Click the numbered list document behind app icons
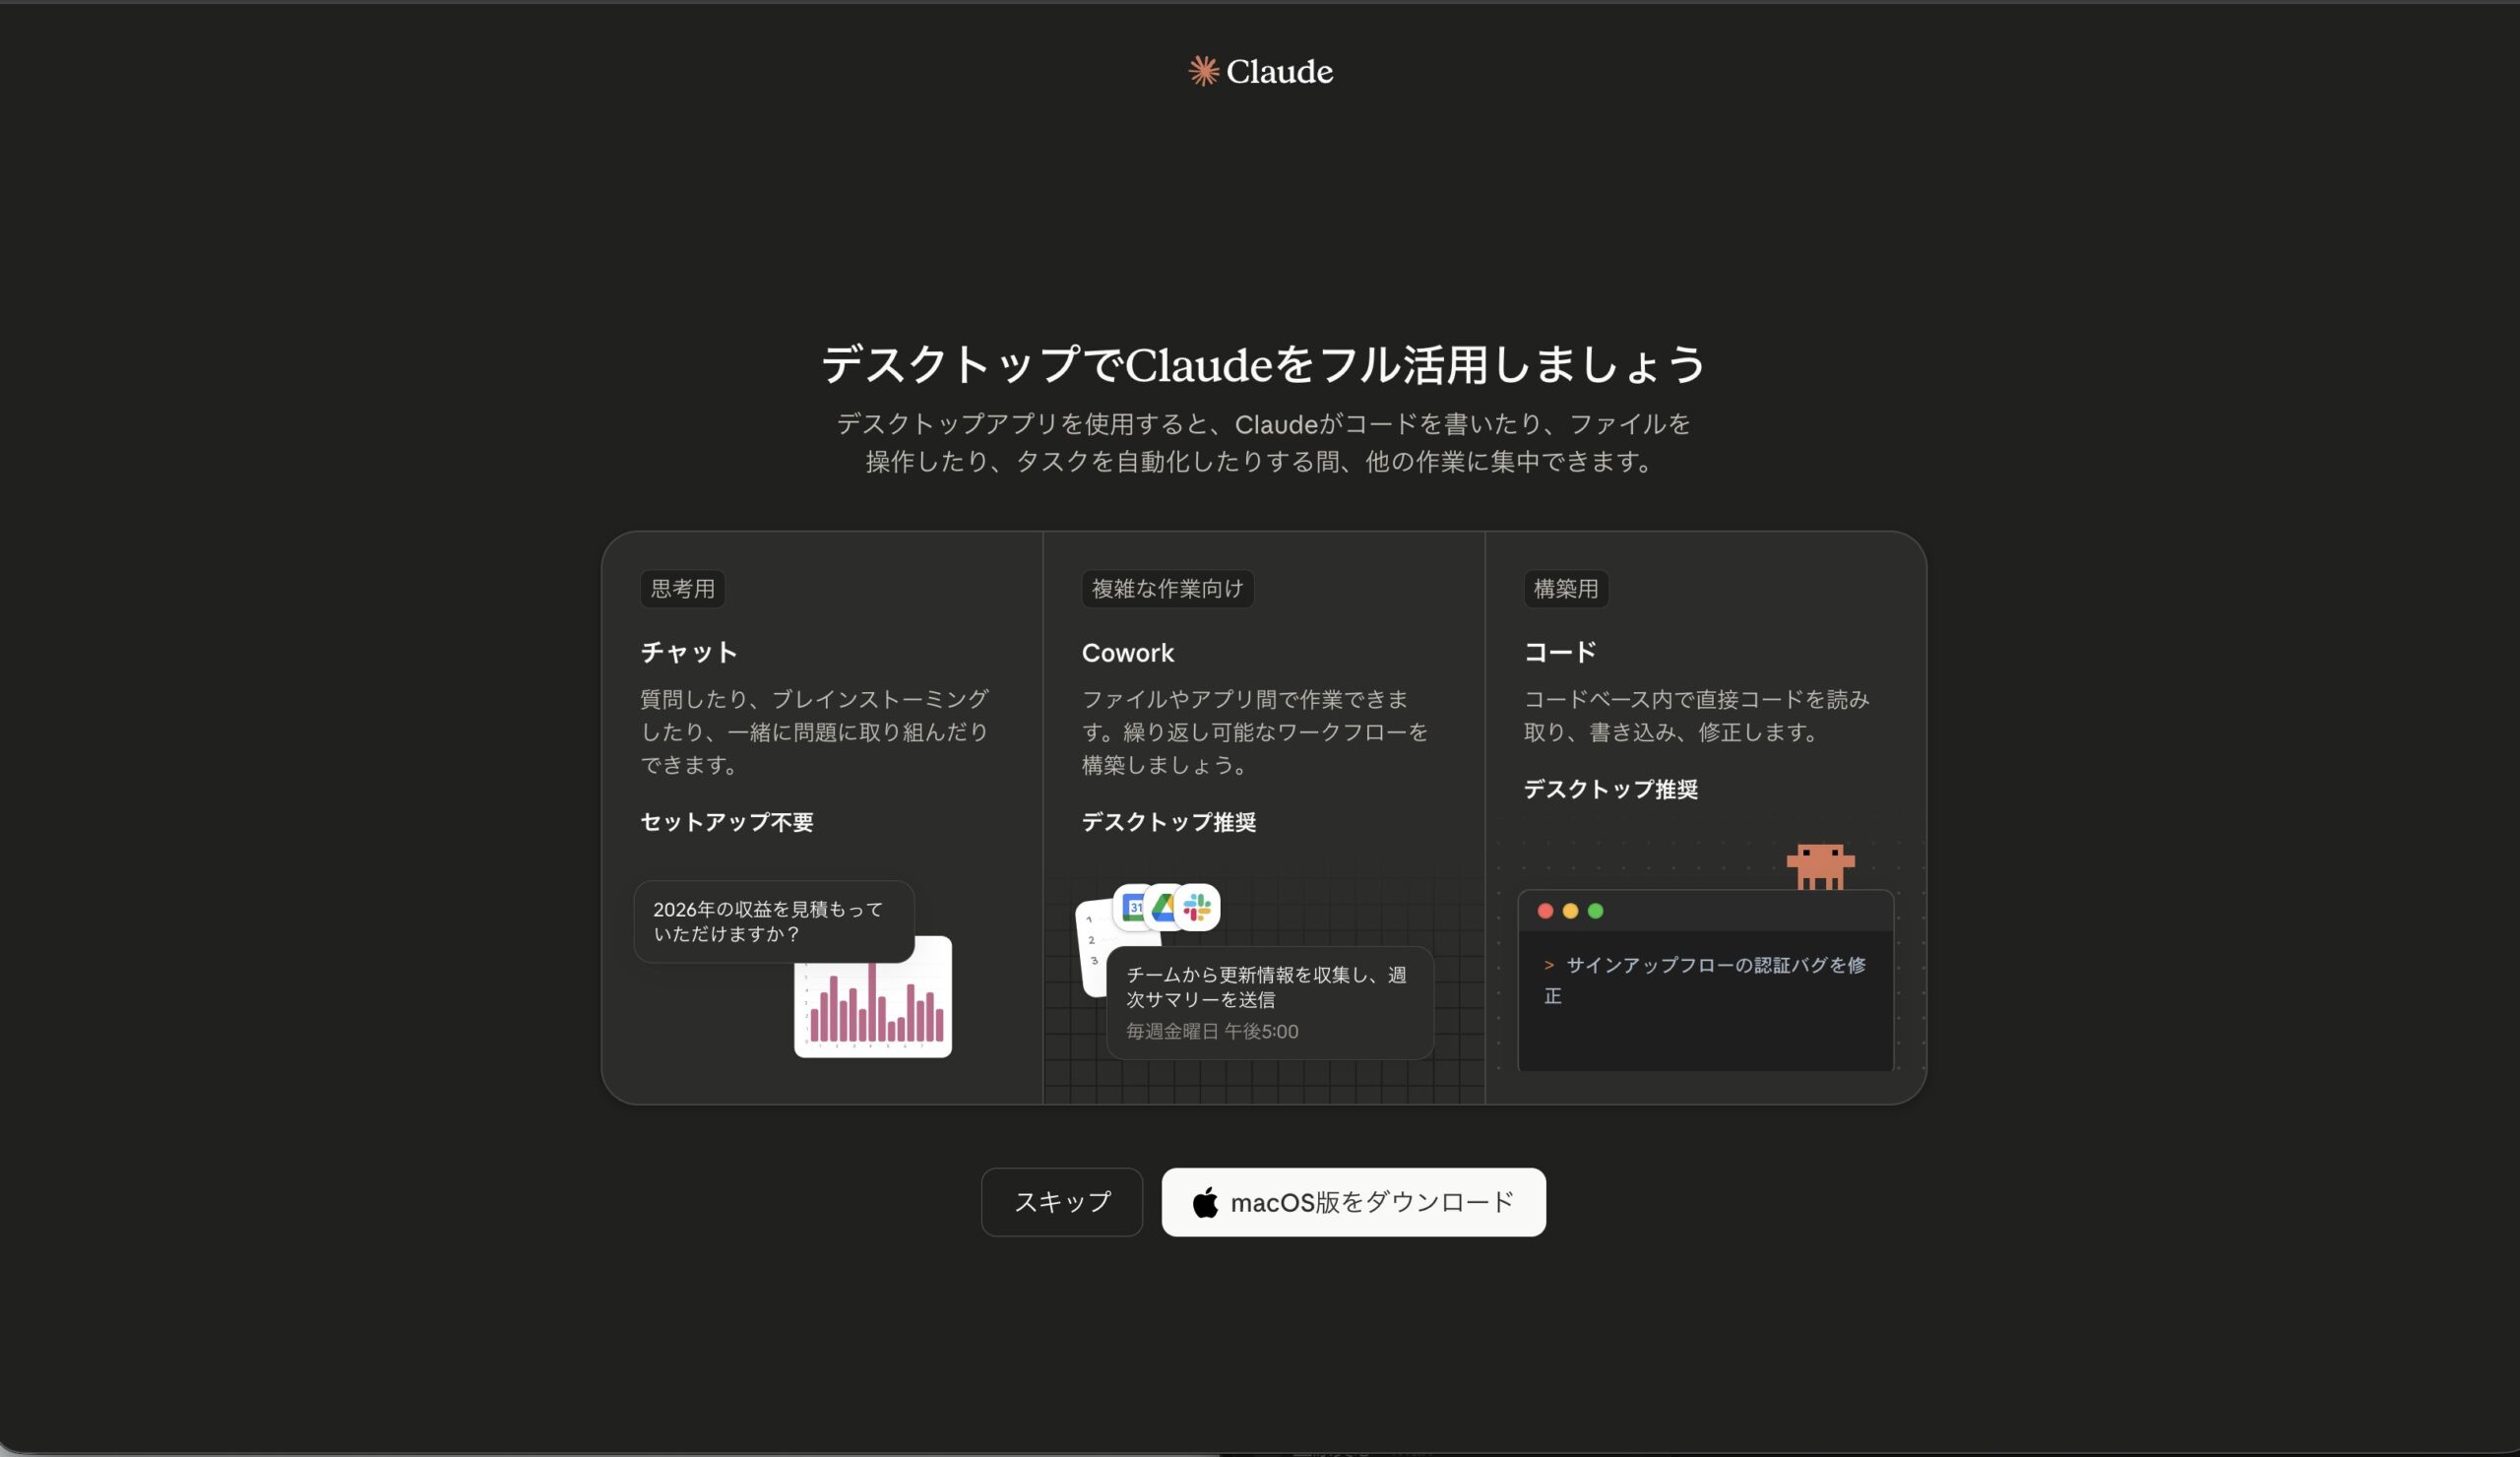This screenshot has height=1457, width=2520. pos(1093,948)
